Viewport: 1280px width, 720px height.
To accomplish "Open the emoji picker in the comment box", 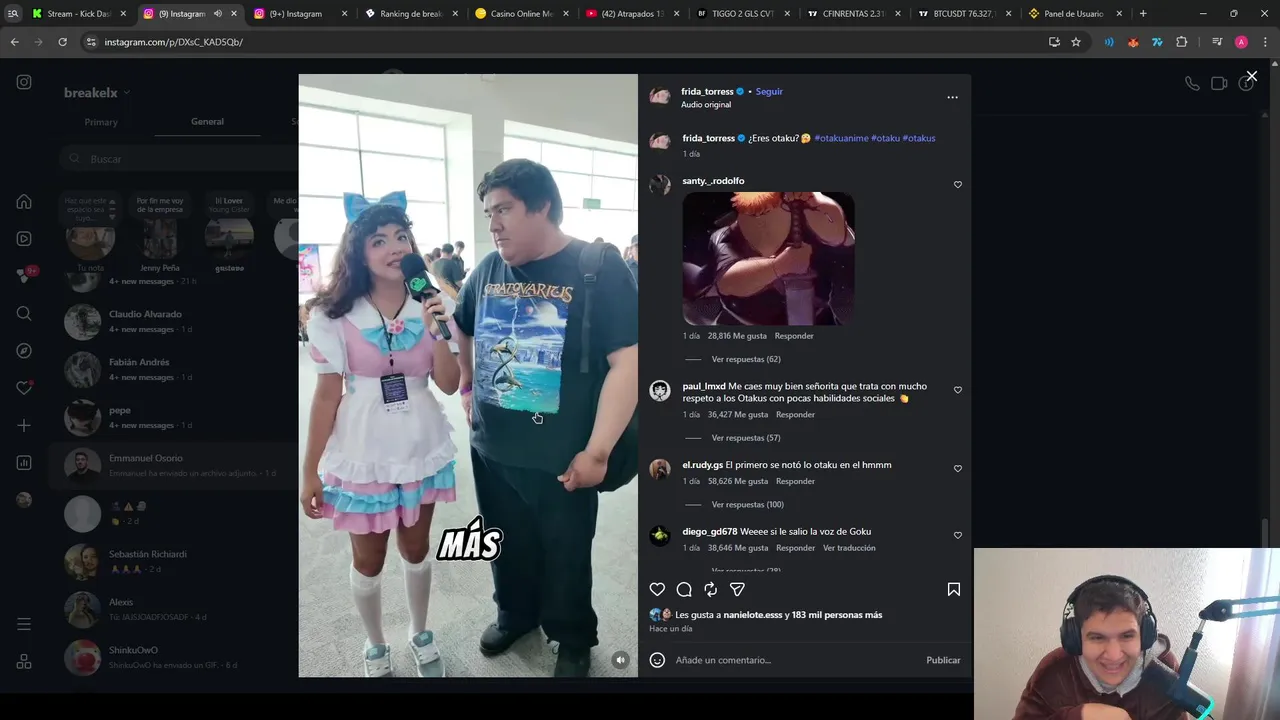I will click(x=657, y=660).
